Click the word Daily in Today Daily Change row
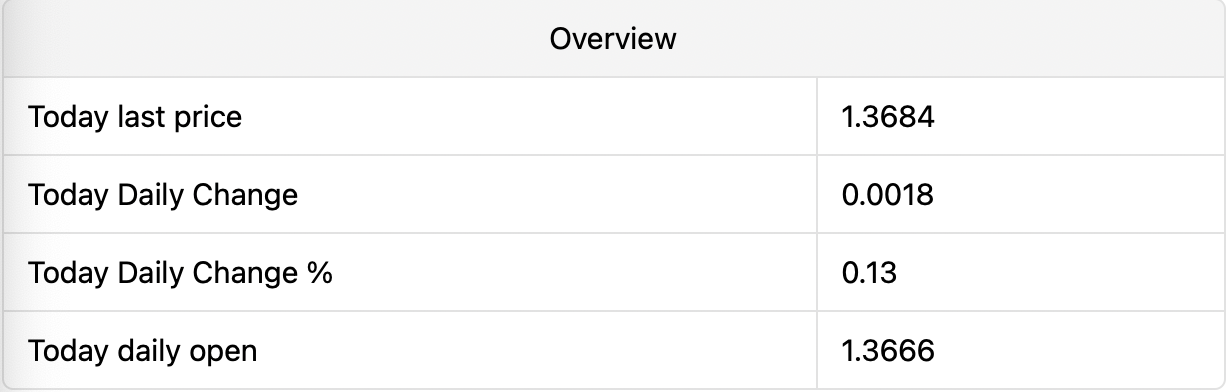Screen dimensions: 1230x392 tap(148, 195)
